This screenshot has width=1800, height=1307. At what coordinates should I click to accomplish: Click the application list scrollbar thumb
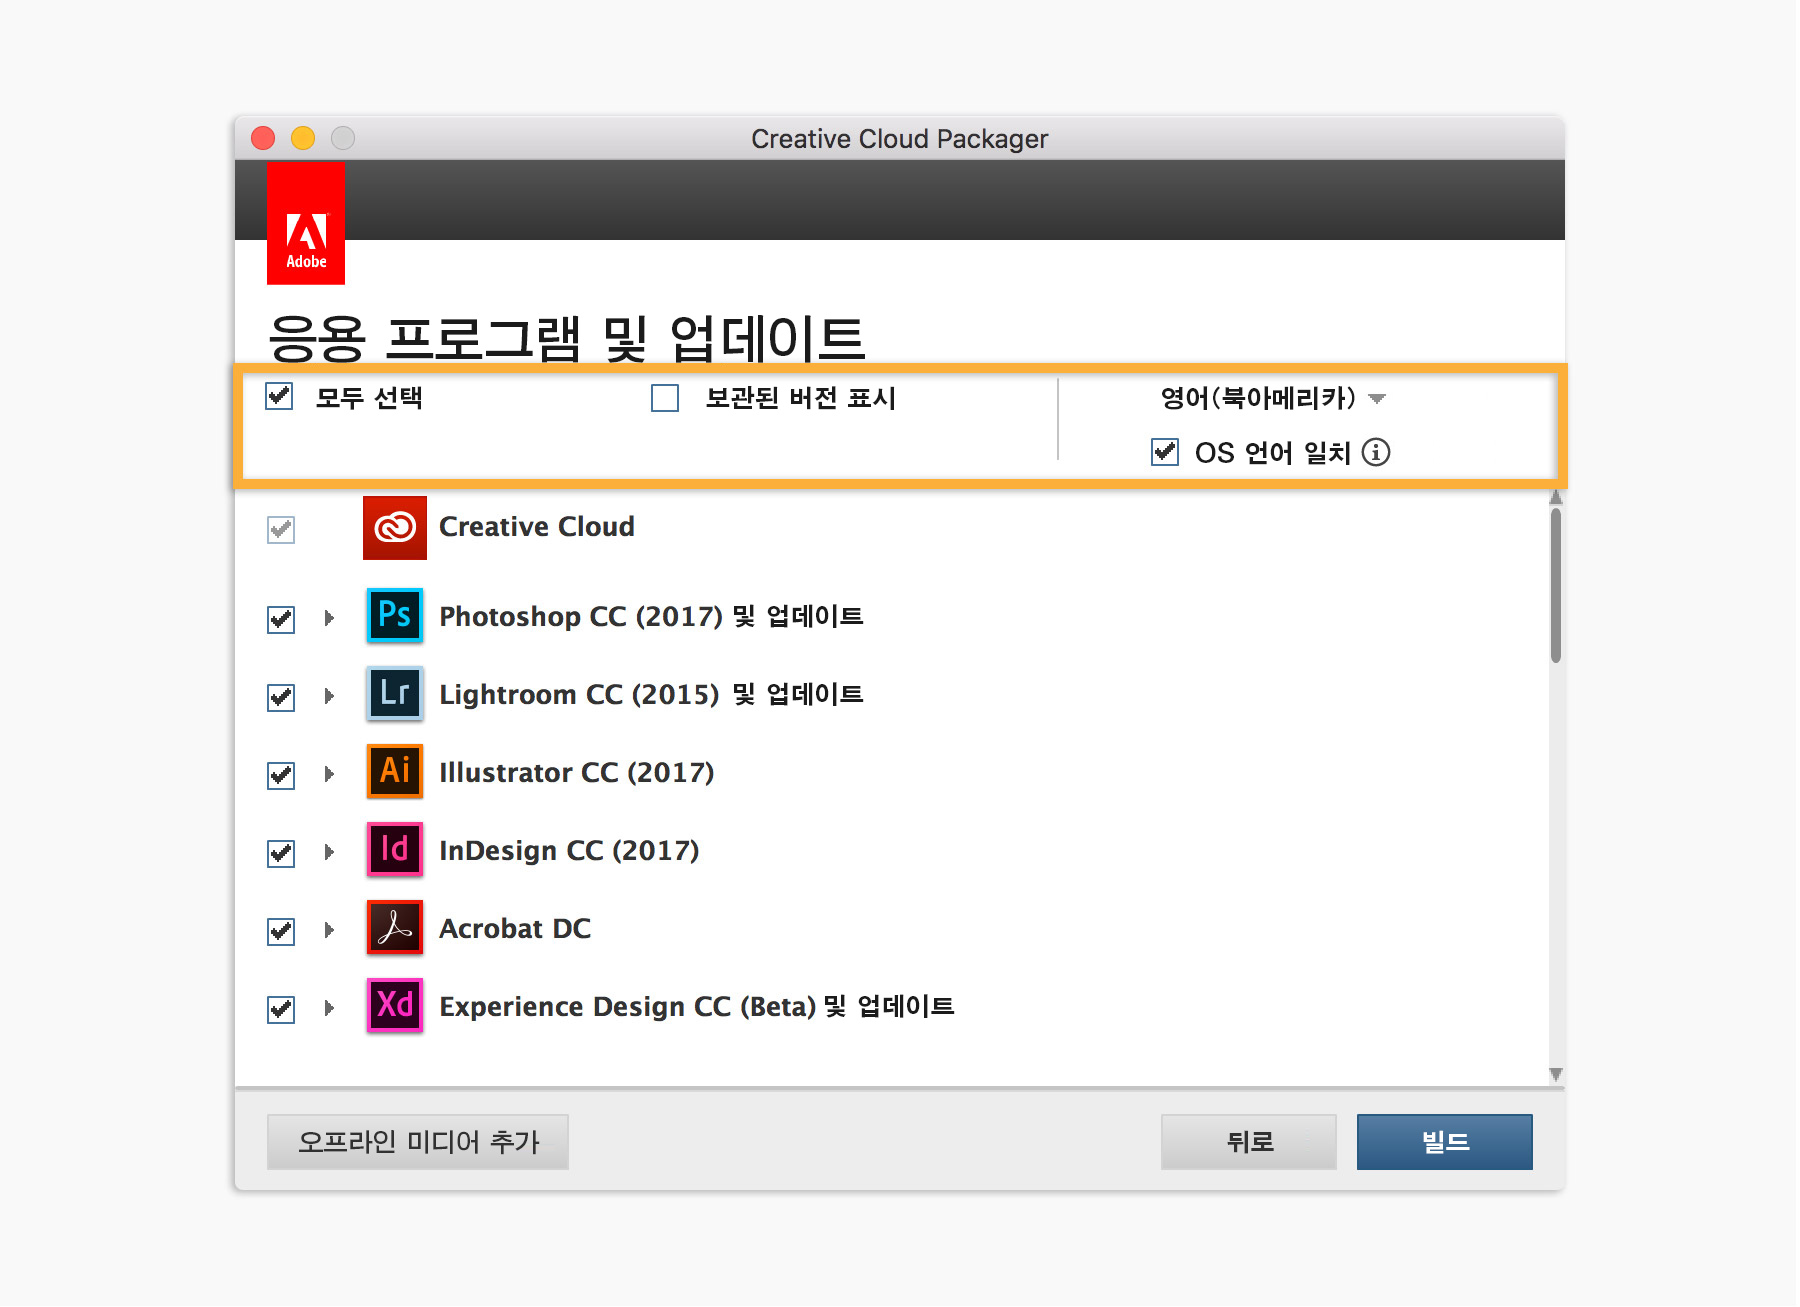tap(1556, 586)
